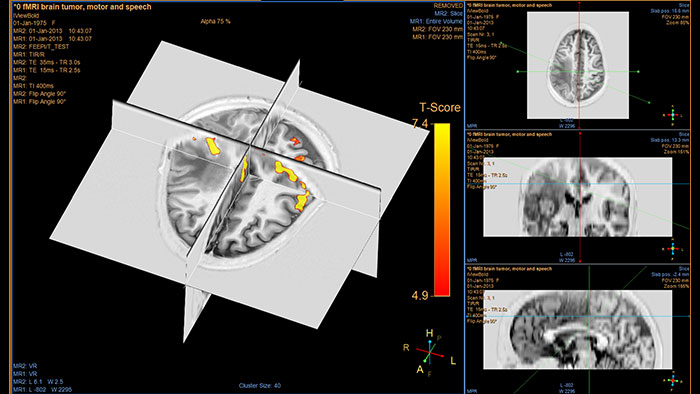Select the axial MPR brain slice image
The image size is (700, 394).
click(x=578, y=65)
